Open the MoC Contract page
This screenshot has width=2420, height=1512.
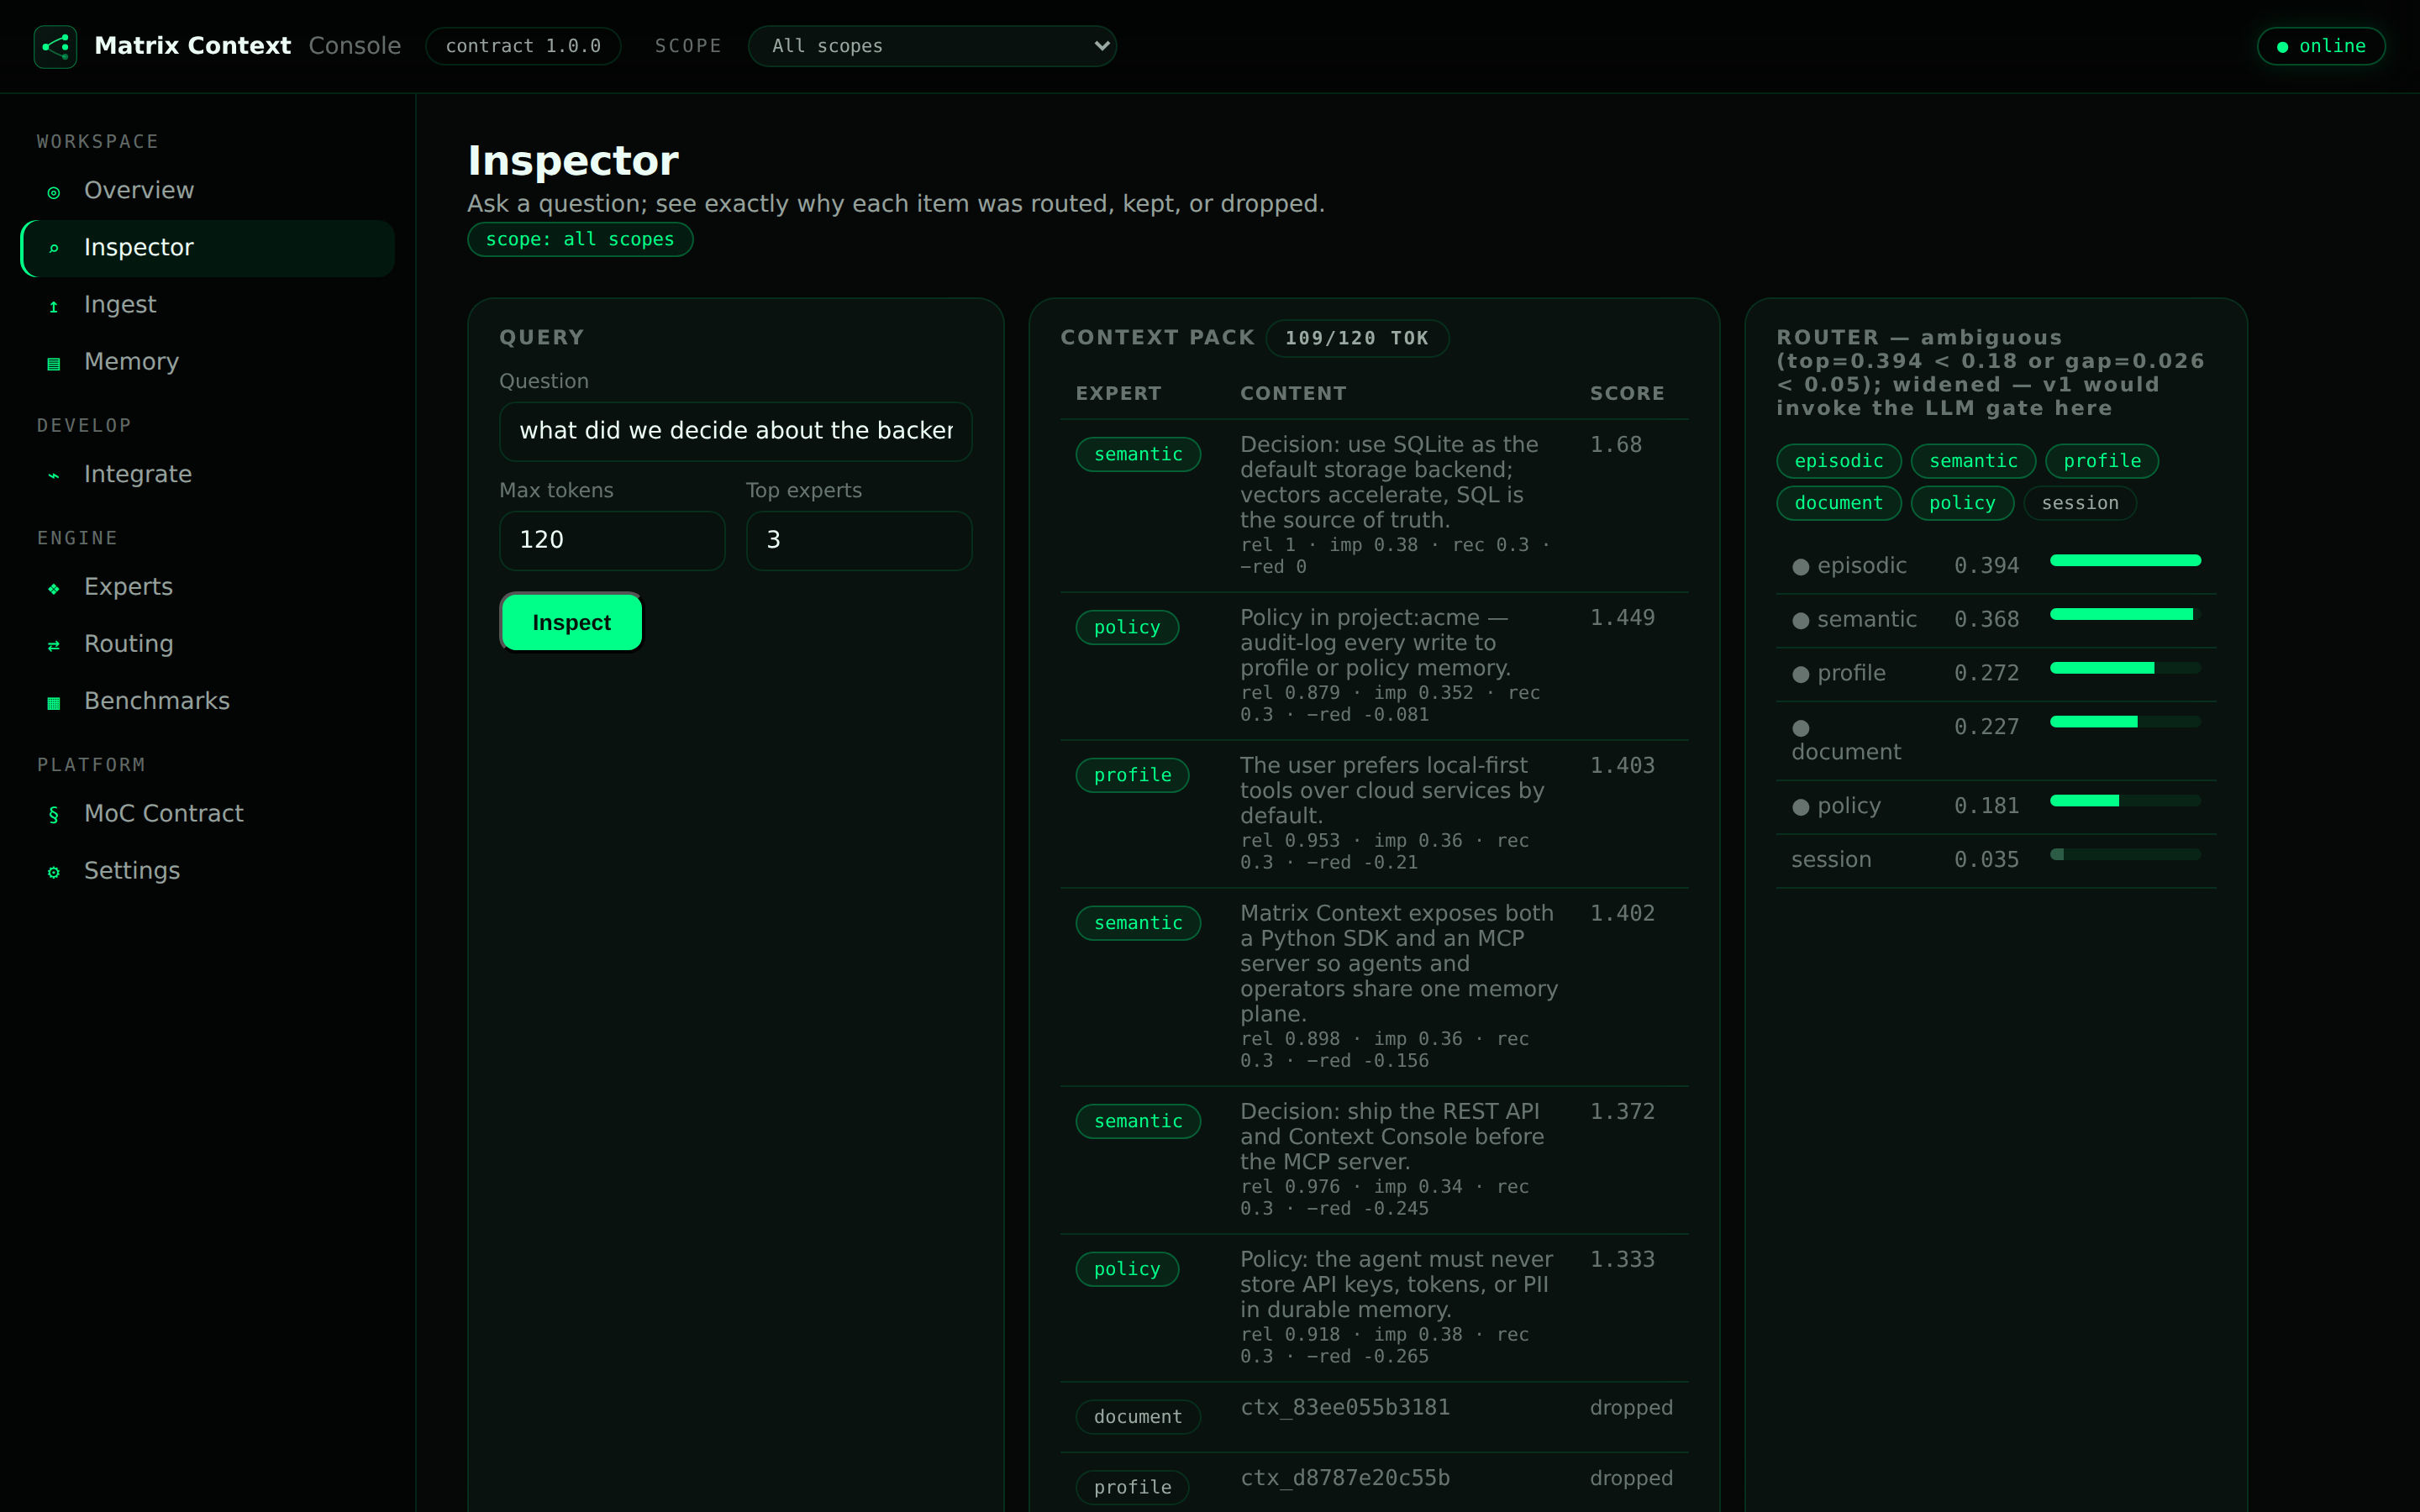[x=207, y=813]
